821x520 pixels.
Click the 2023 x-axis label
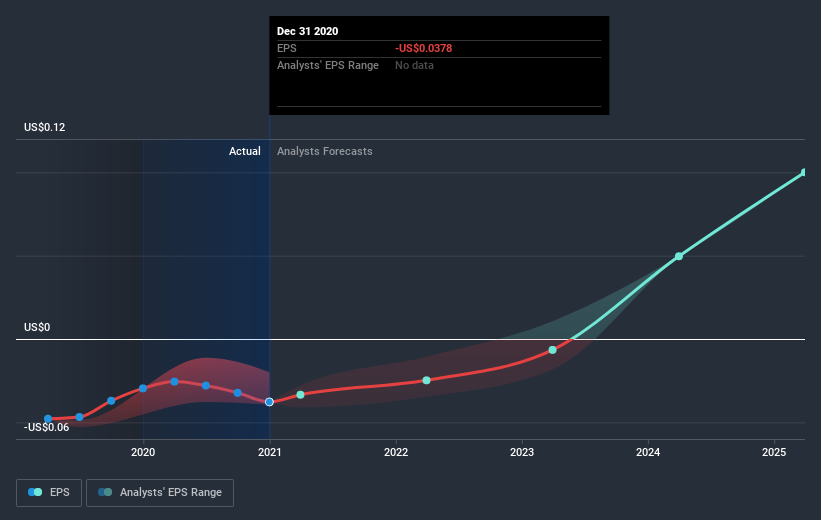522,452
